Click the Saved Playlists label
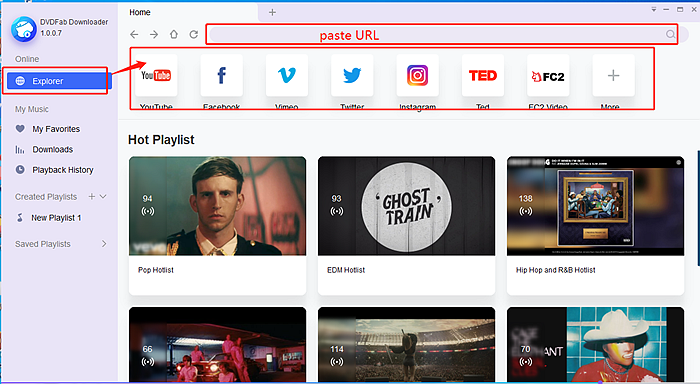 43,244
